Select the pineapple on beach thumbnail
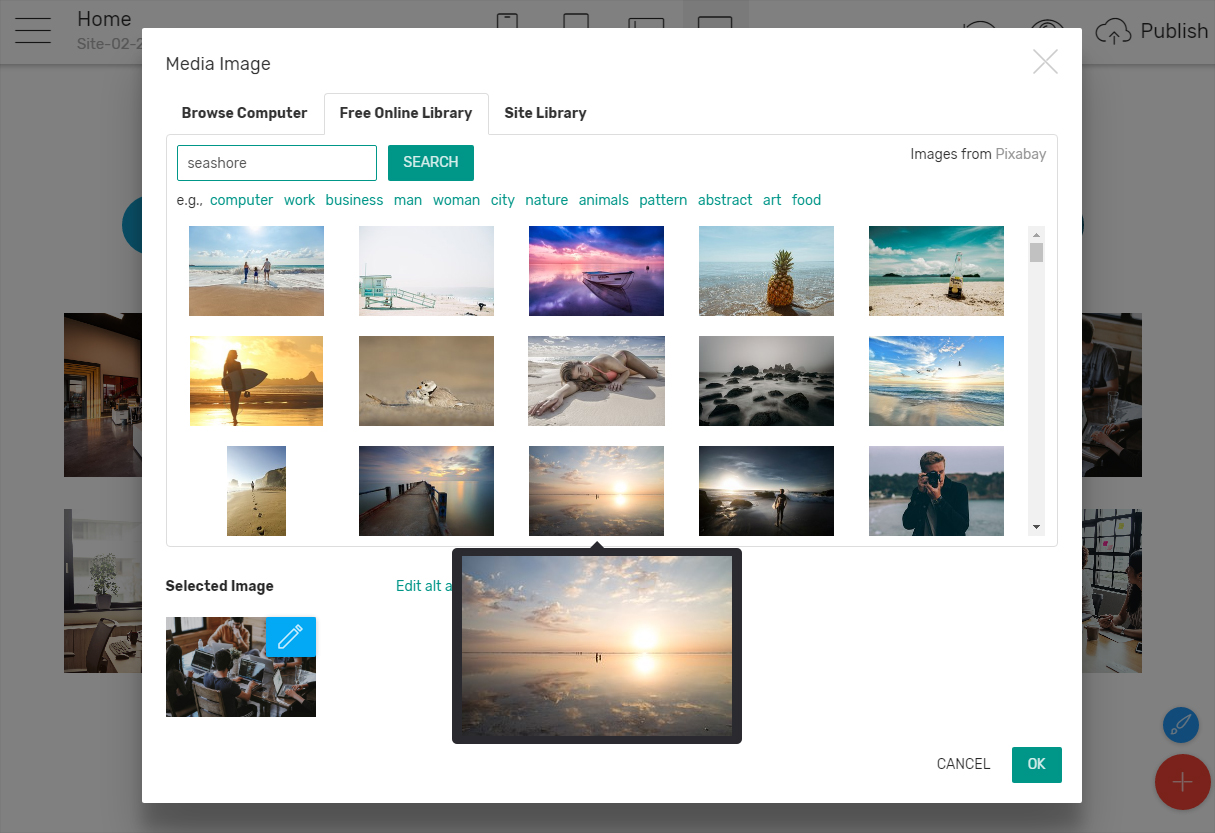 (x=766, y=271)
